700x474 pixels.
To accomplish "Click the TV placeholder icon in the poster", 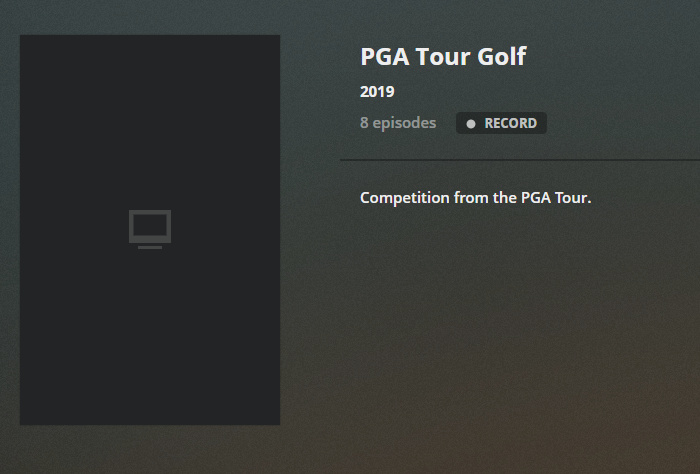I will (x=150, y=229).
